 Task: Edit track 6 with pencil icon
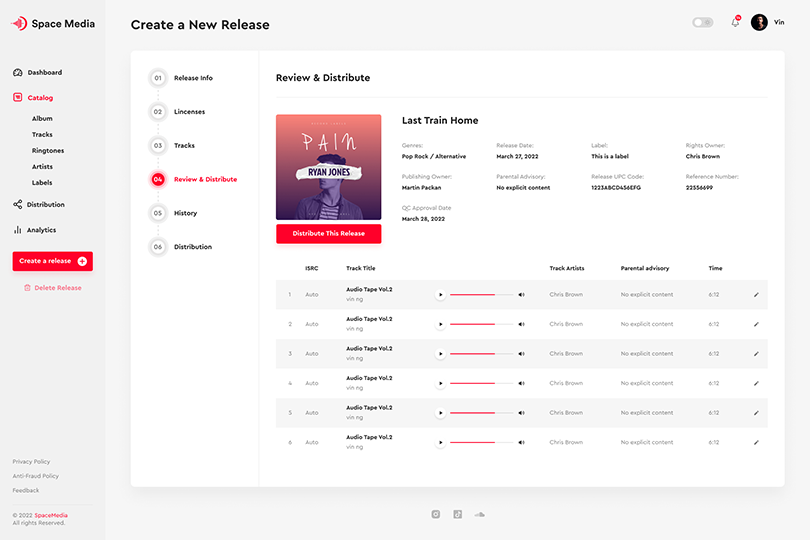(x=756, y=442)
